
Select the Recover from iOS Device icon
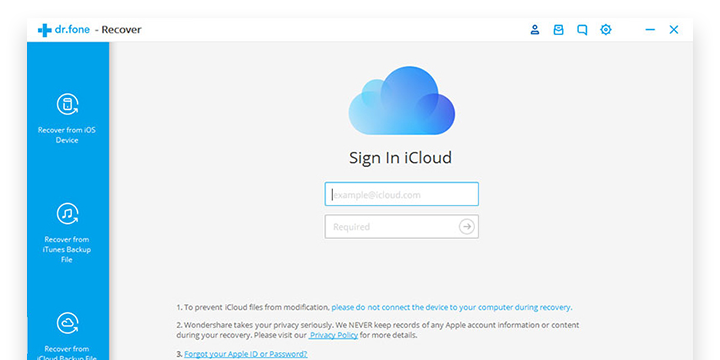click(x=68, y=104)
